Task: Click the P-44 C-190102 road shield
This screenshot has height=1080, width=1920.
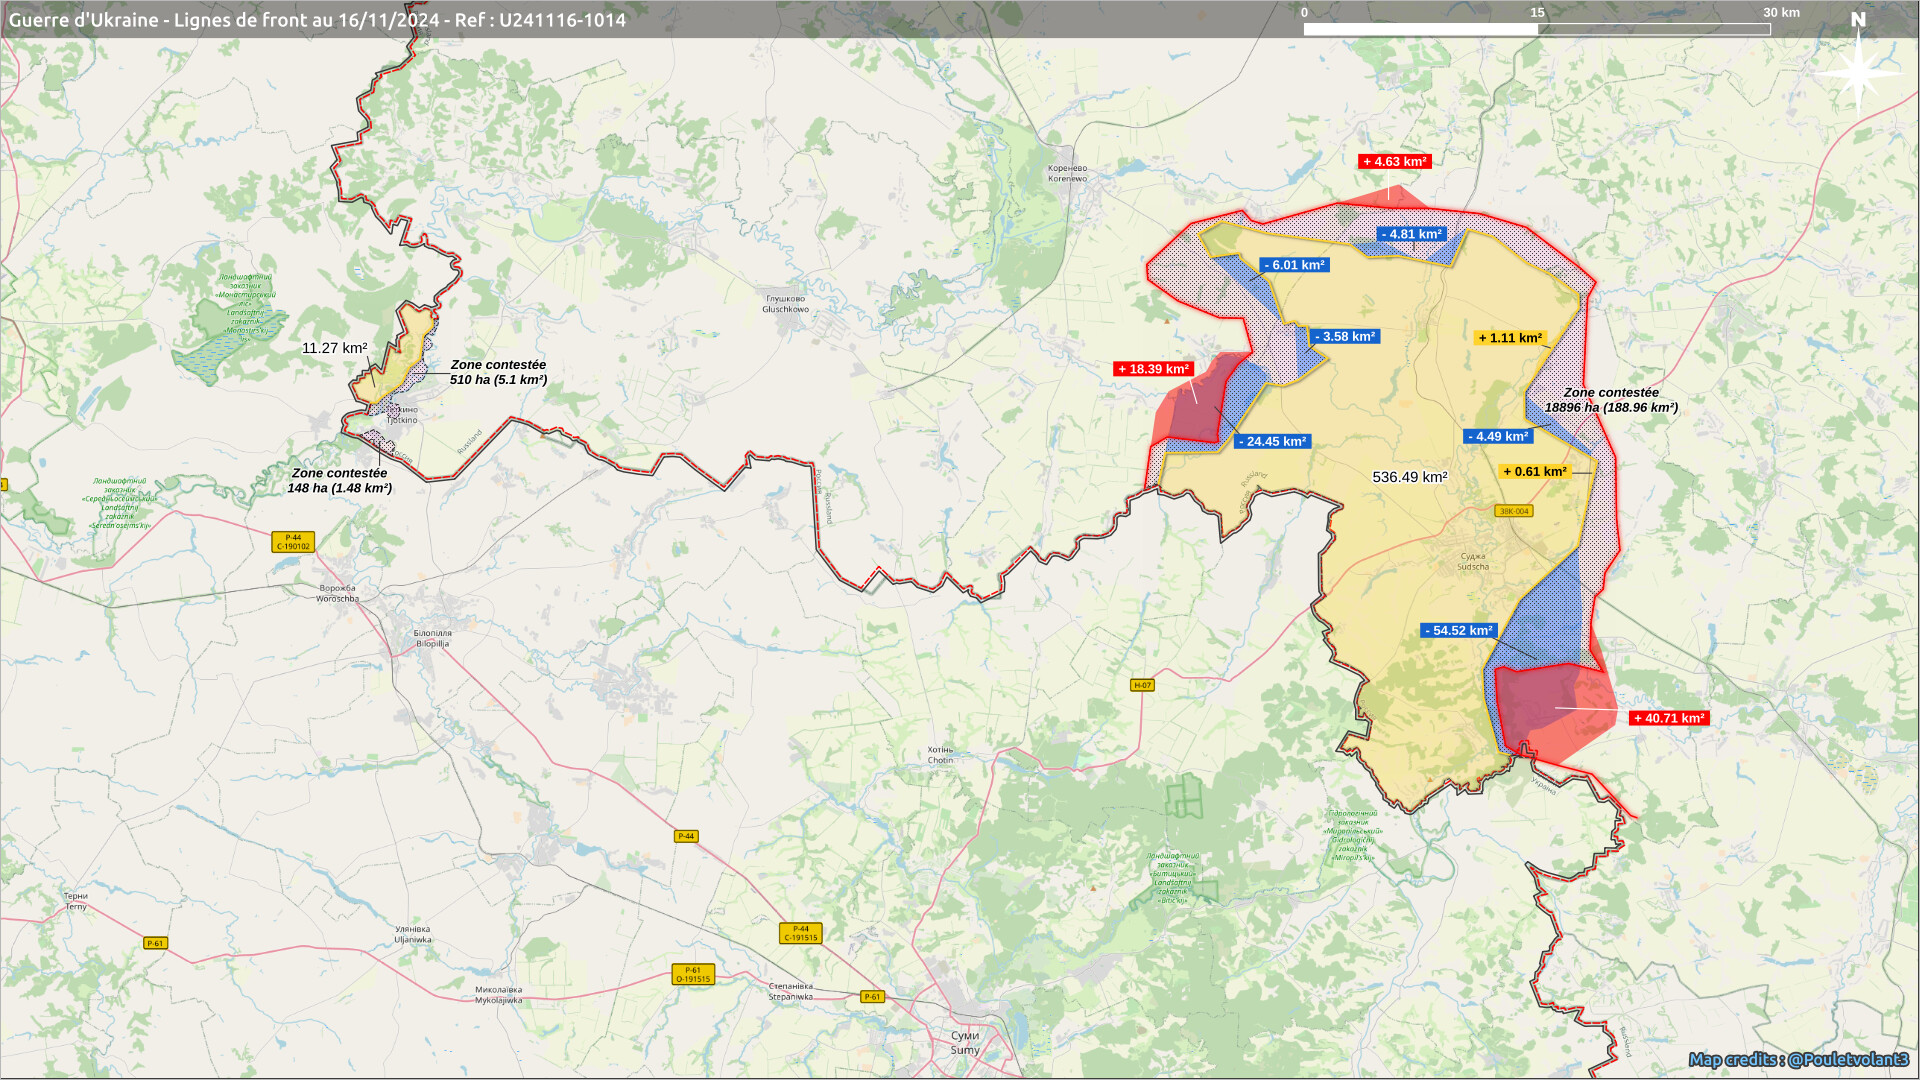Action: 293,542
